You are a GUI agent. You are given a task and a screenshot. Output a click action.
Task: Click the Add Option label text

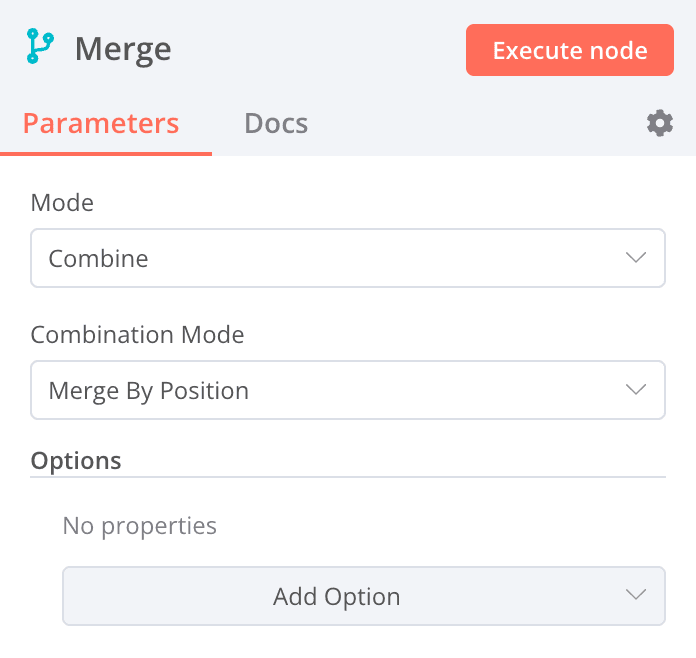tap(337, 597)
